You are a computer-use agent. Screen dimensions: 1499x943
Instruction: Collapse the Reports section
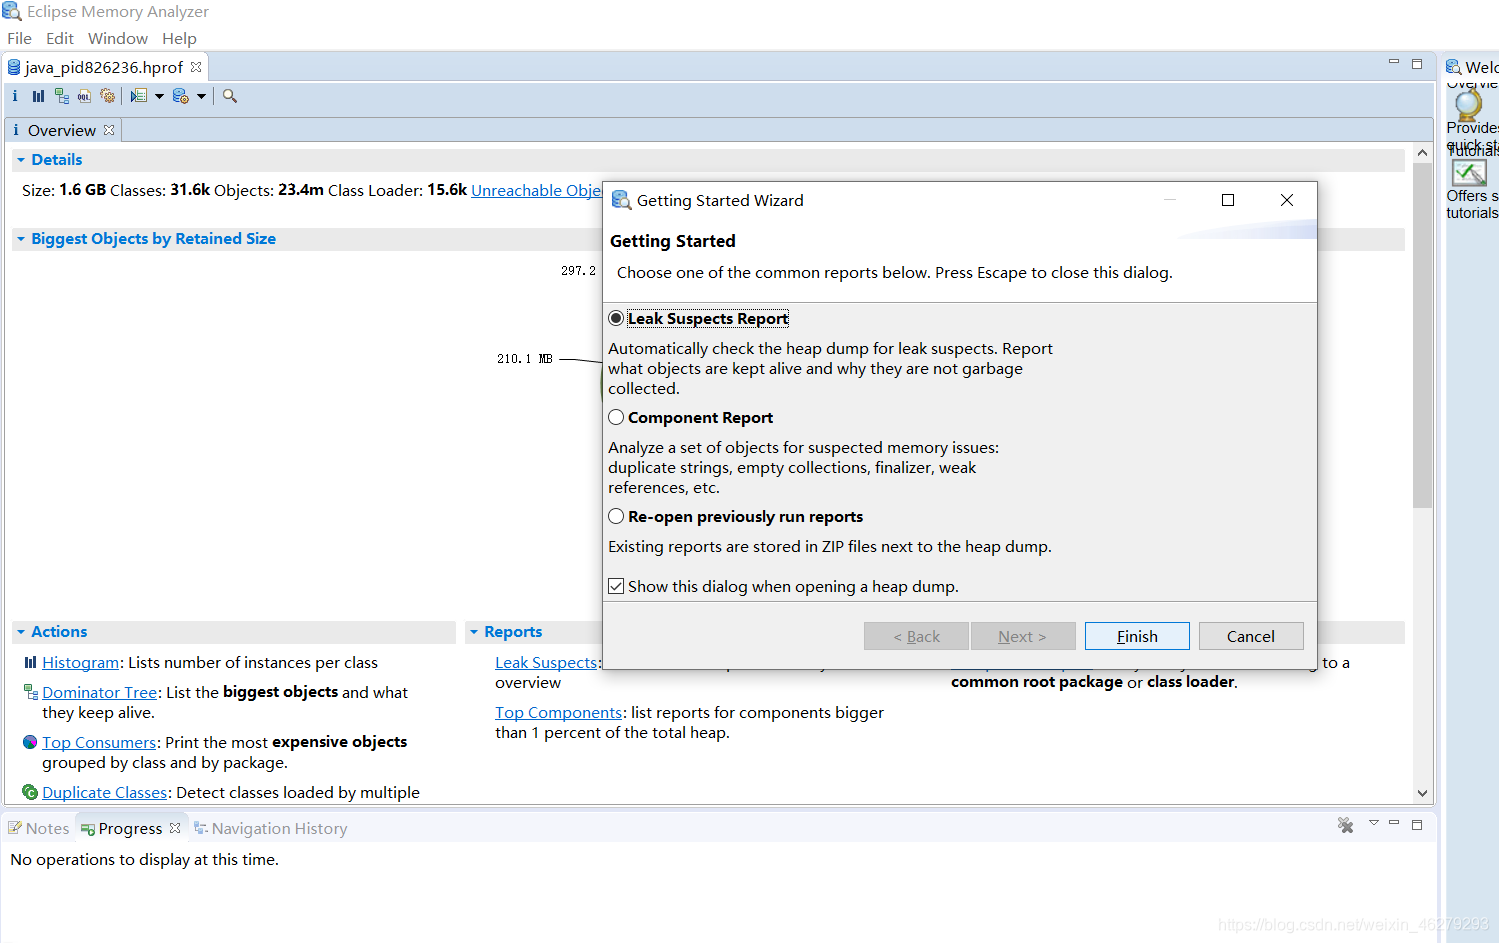(x=474, y=632)
